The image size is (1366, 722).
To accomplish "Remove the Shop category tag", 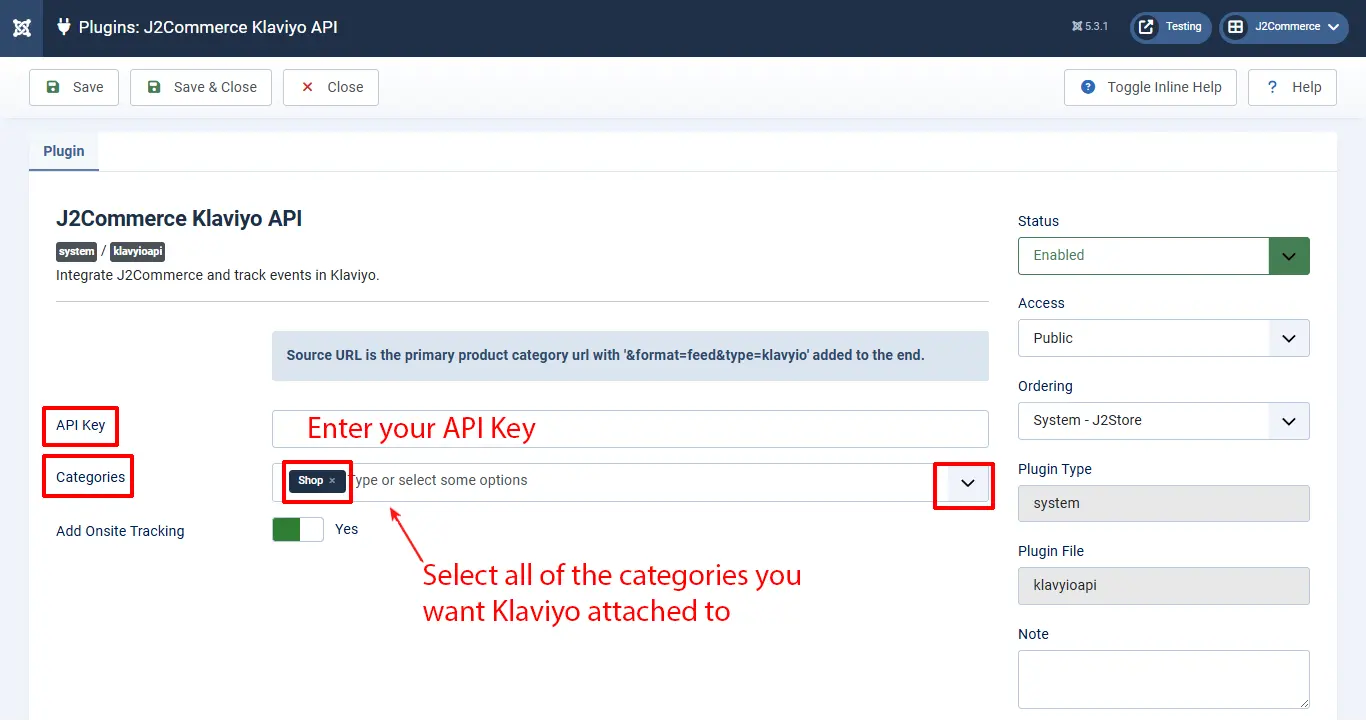I will 332,481.
